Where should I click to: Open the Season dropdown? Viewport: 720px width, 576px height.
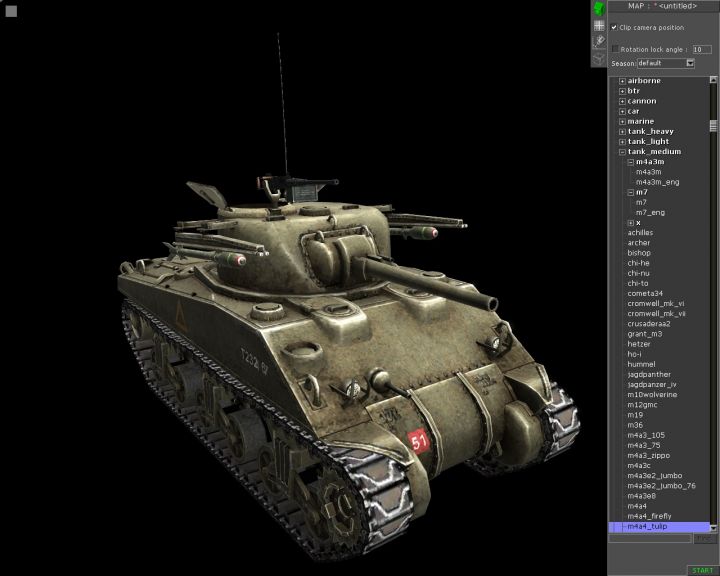pyautogui.click(x=689, y=63)
